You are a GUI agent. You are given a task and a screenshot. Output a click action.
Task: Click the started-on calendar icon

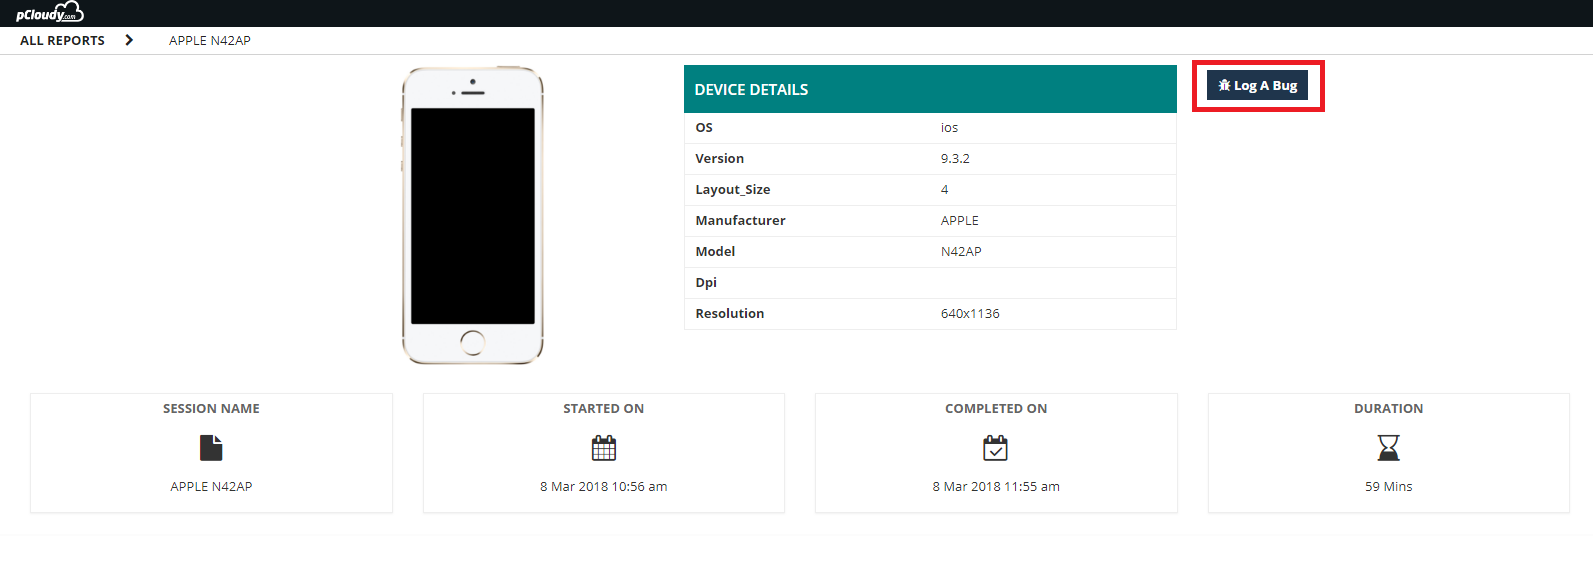pos(604,447)
